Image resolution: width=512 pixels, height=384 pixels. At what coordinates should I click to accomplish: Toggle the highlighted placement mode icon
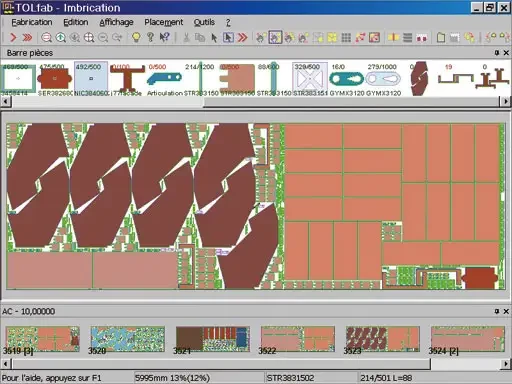click(x=275, y=37)
